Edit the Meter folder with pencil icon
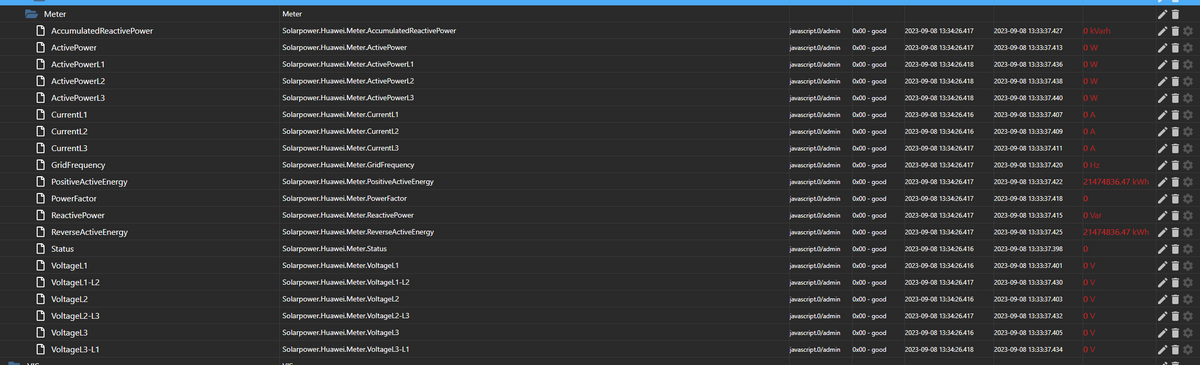Viewport: 1200px width, 365px height. click(x=1162, y=15)
